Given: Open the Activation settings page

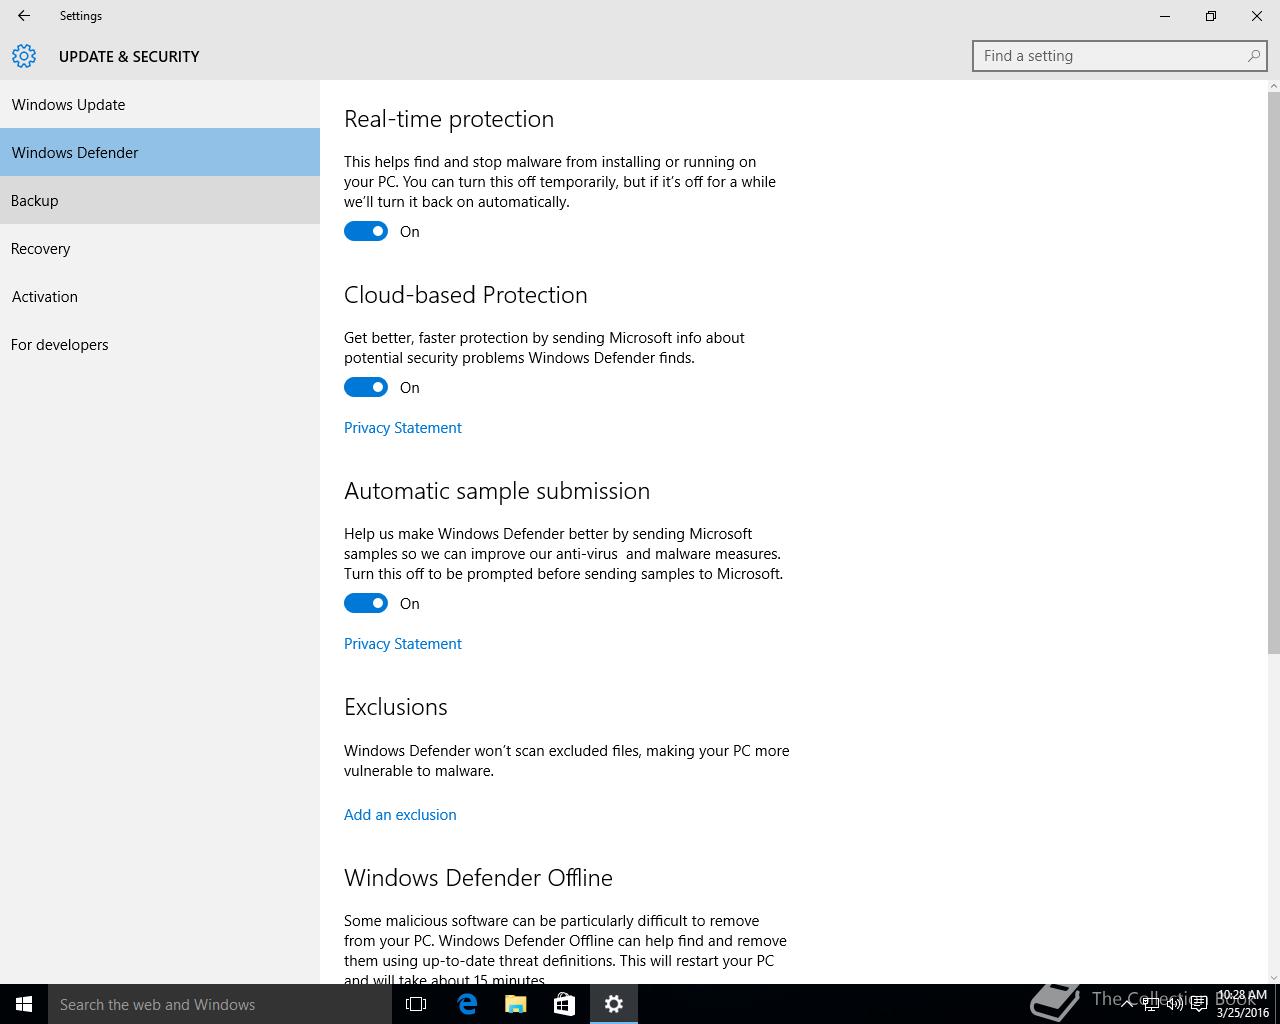Looking at the screenshot, I should pyautogui.click(x=160, y=296).
